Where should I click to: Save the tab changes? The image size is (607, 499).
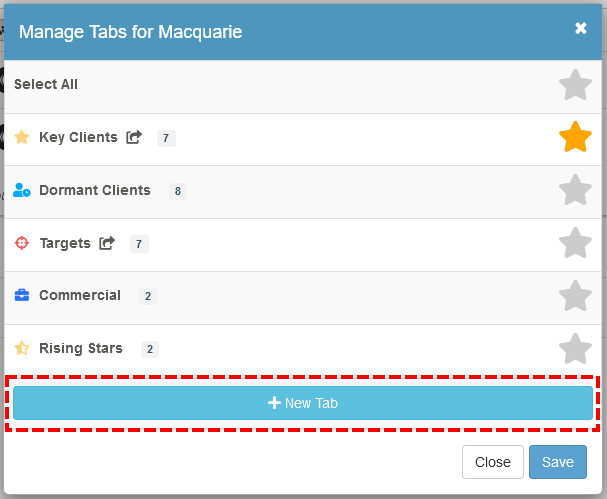pyautogui.click(x=558, y=462)
